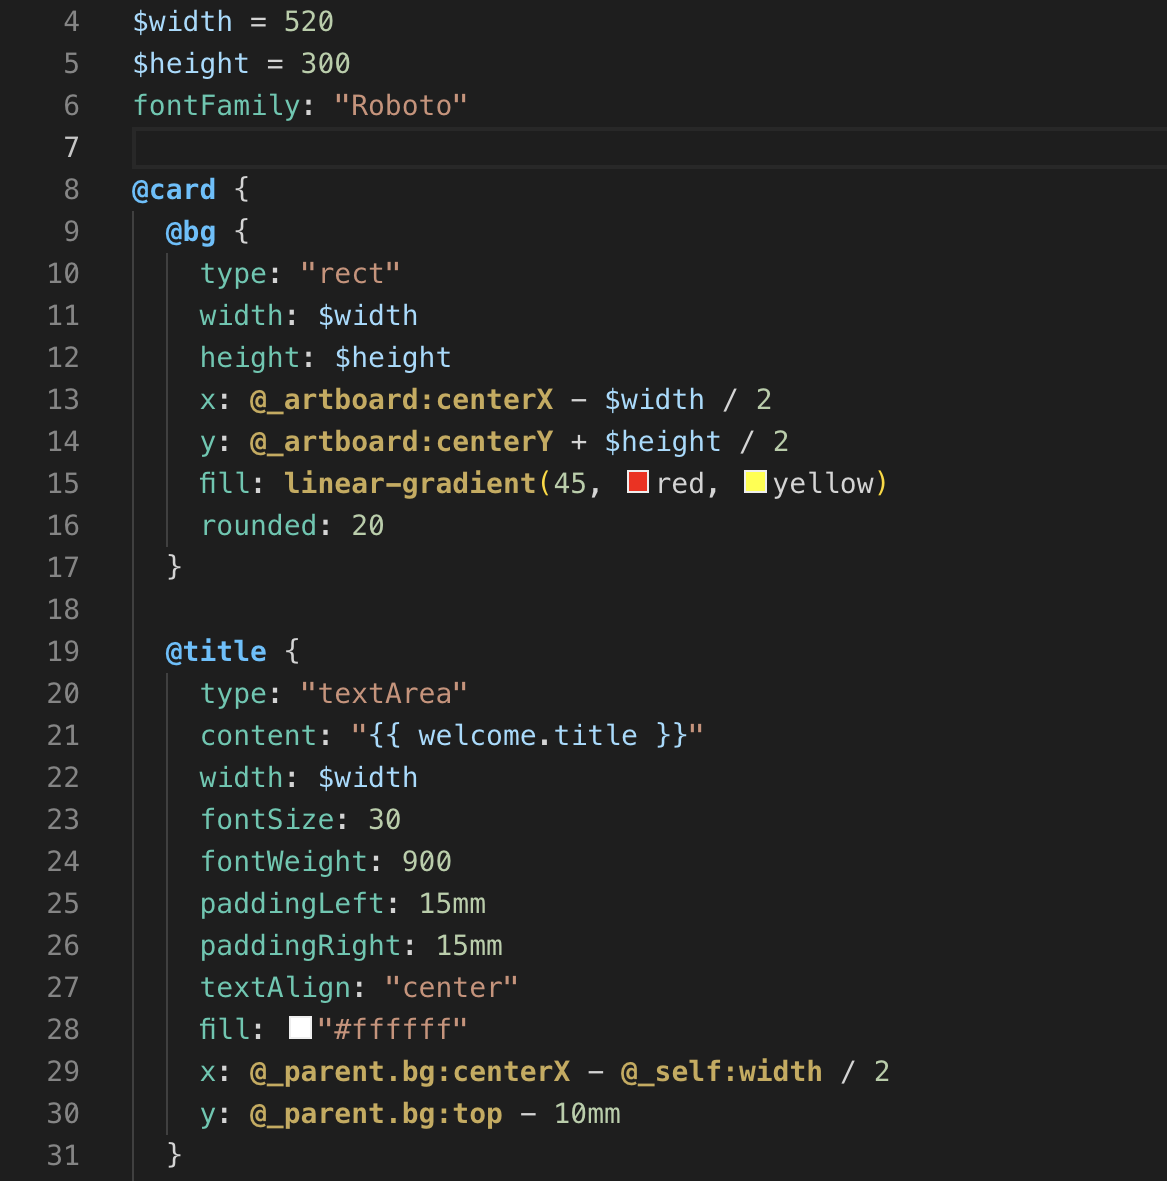Click the welcome.title template content
The height and width of the screenshot is (1181, 1167).
(527, 736)
